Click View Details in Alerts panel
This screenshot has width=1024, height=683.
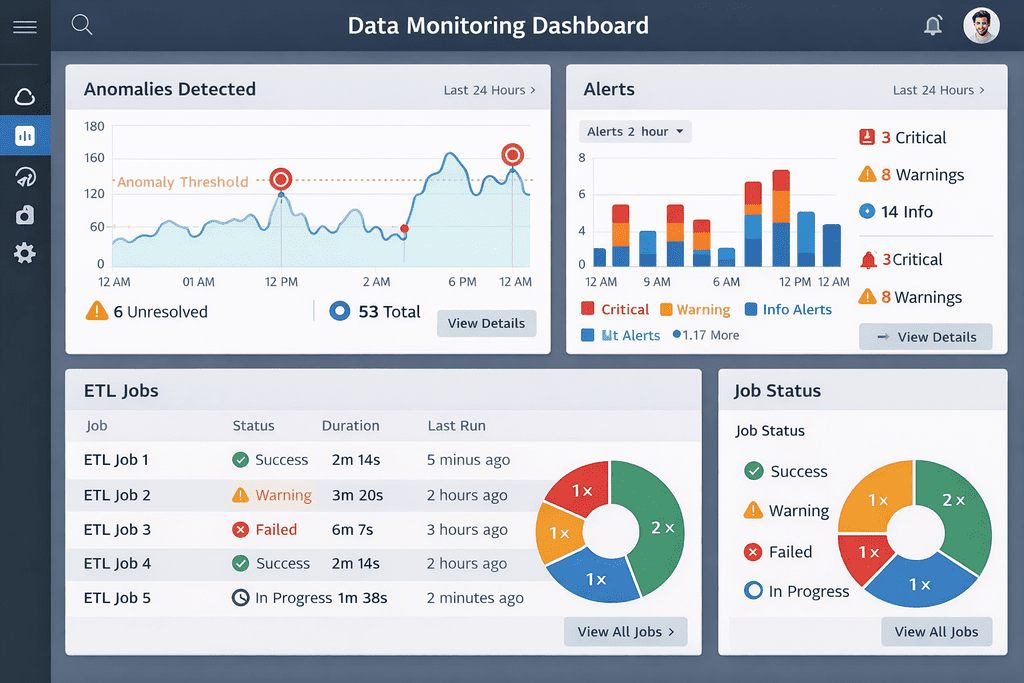point(925,337)
